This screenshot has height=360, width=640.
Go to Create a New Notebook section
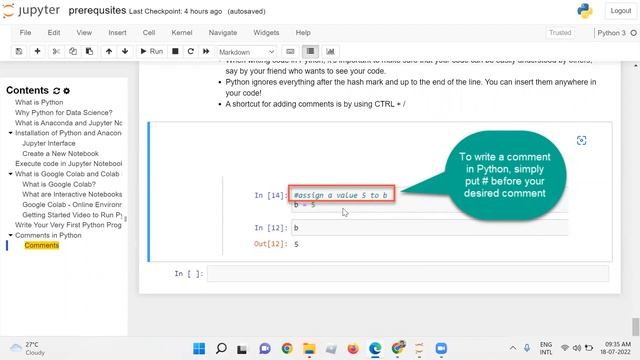[x=60, y=153]
